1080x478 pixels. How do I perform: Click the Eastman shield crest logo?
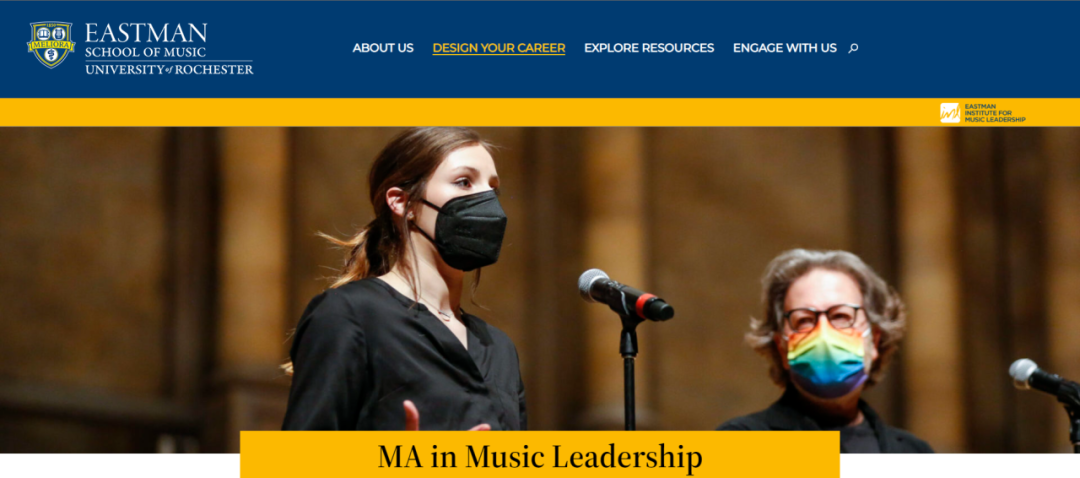pos(50,45)
